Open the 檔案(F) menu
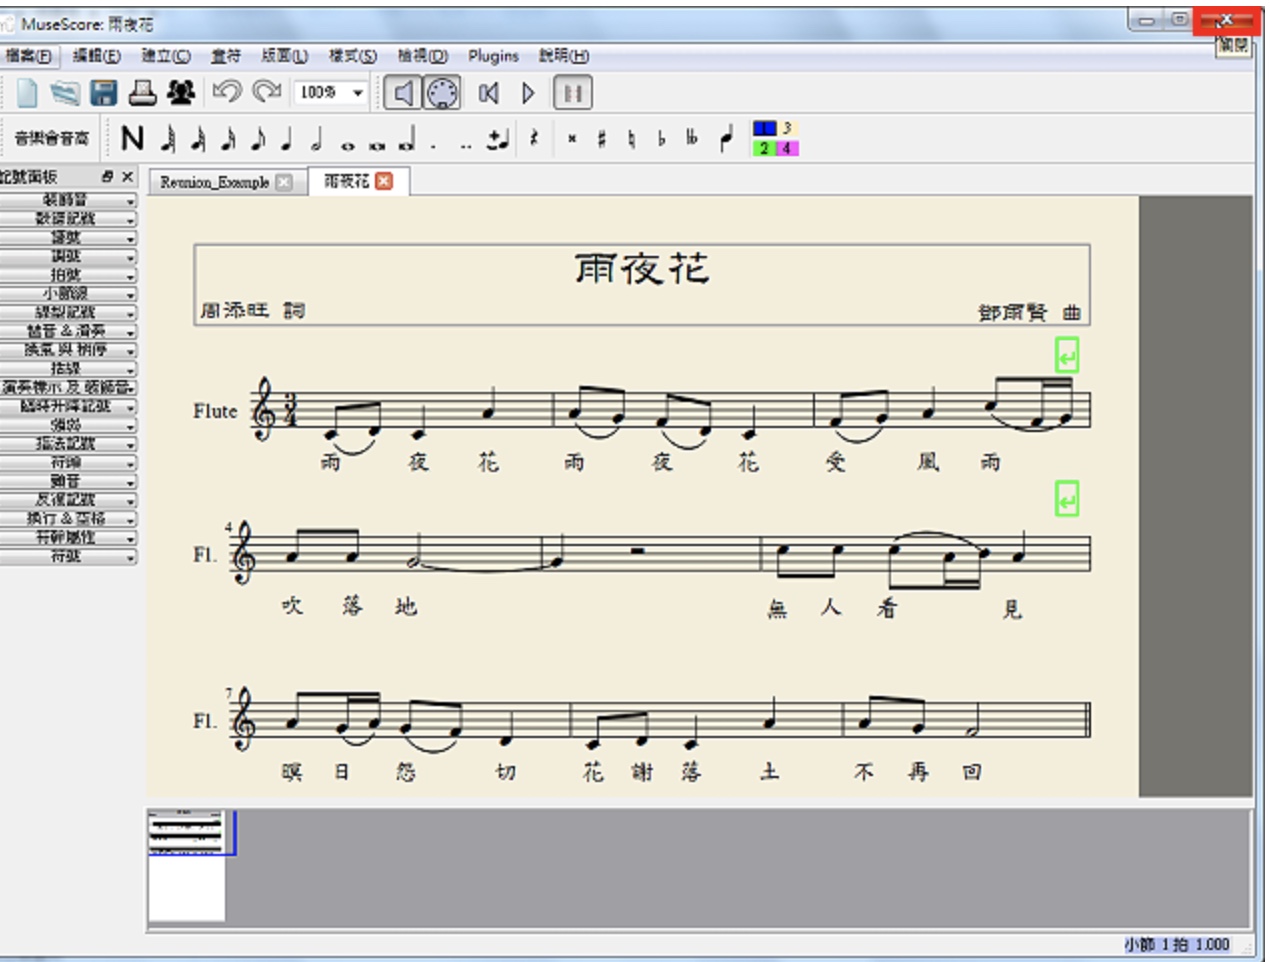1270x962 pixels. point(29,56)
